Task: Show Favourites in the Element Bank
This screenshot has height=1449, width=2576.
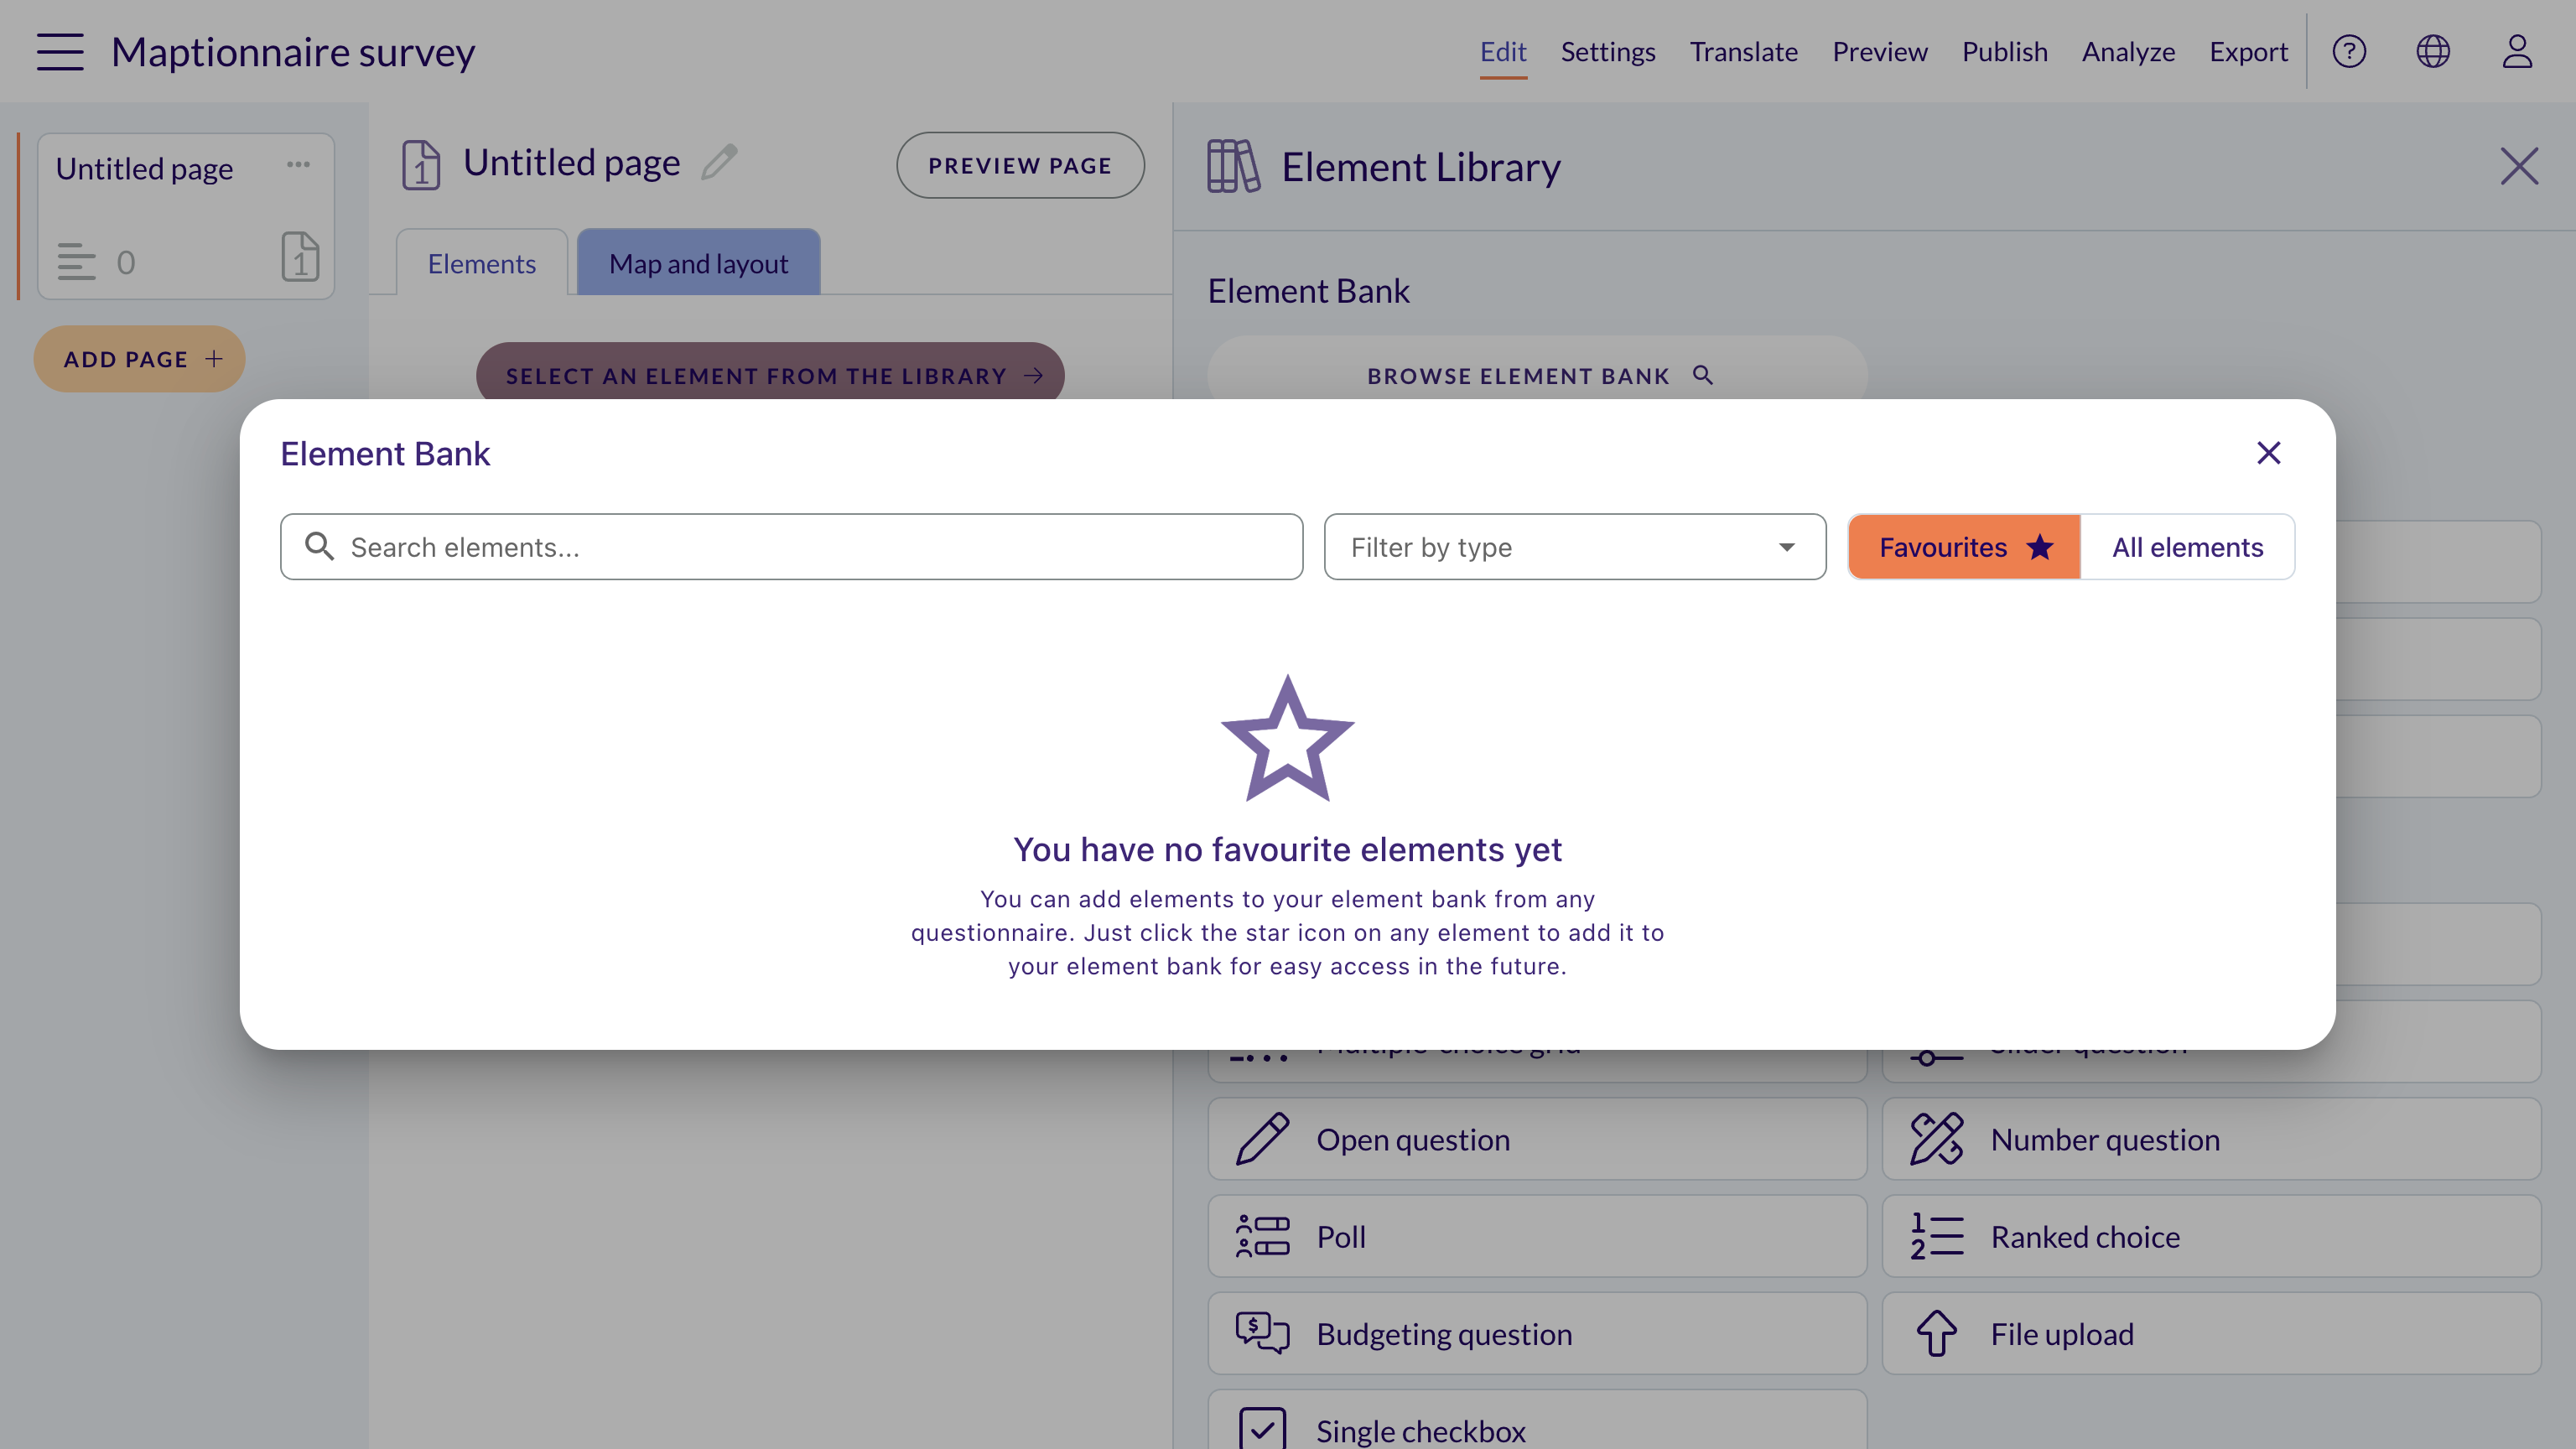Action: pyautogui.click(x=1964, y=547)
